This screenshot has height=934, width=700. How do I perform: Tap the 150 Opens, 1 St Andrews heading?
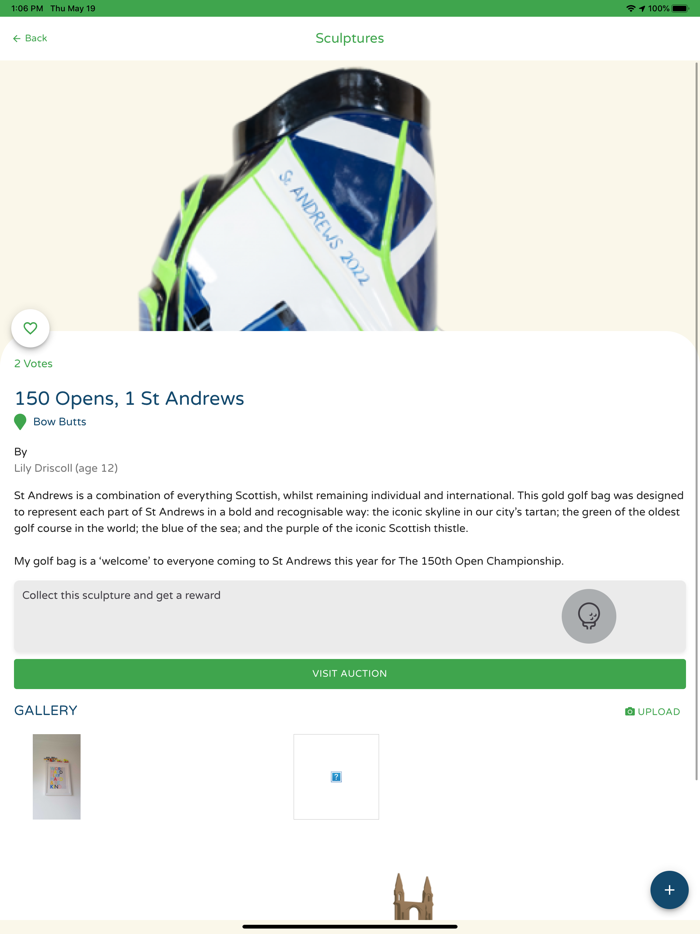pos(129,398)
